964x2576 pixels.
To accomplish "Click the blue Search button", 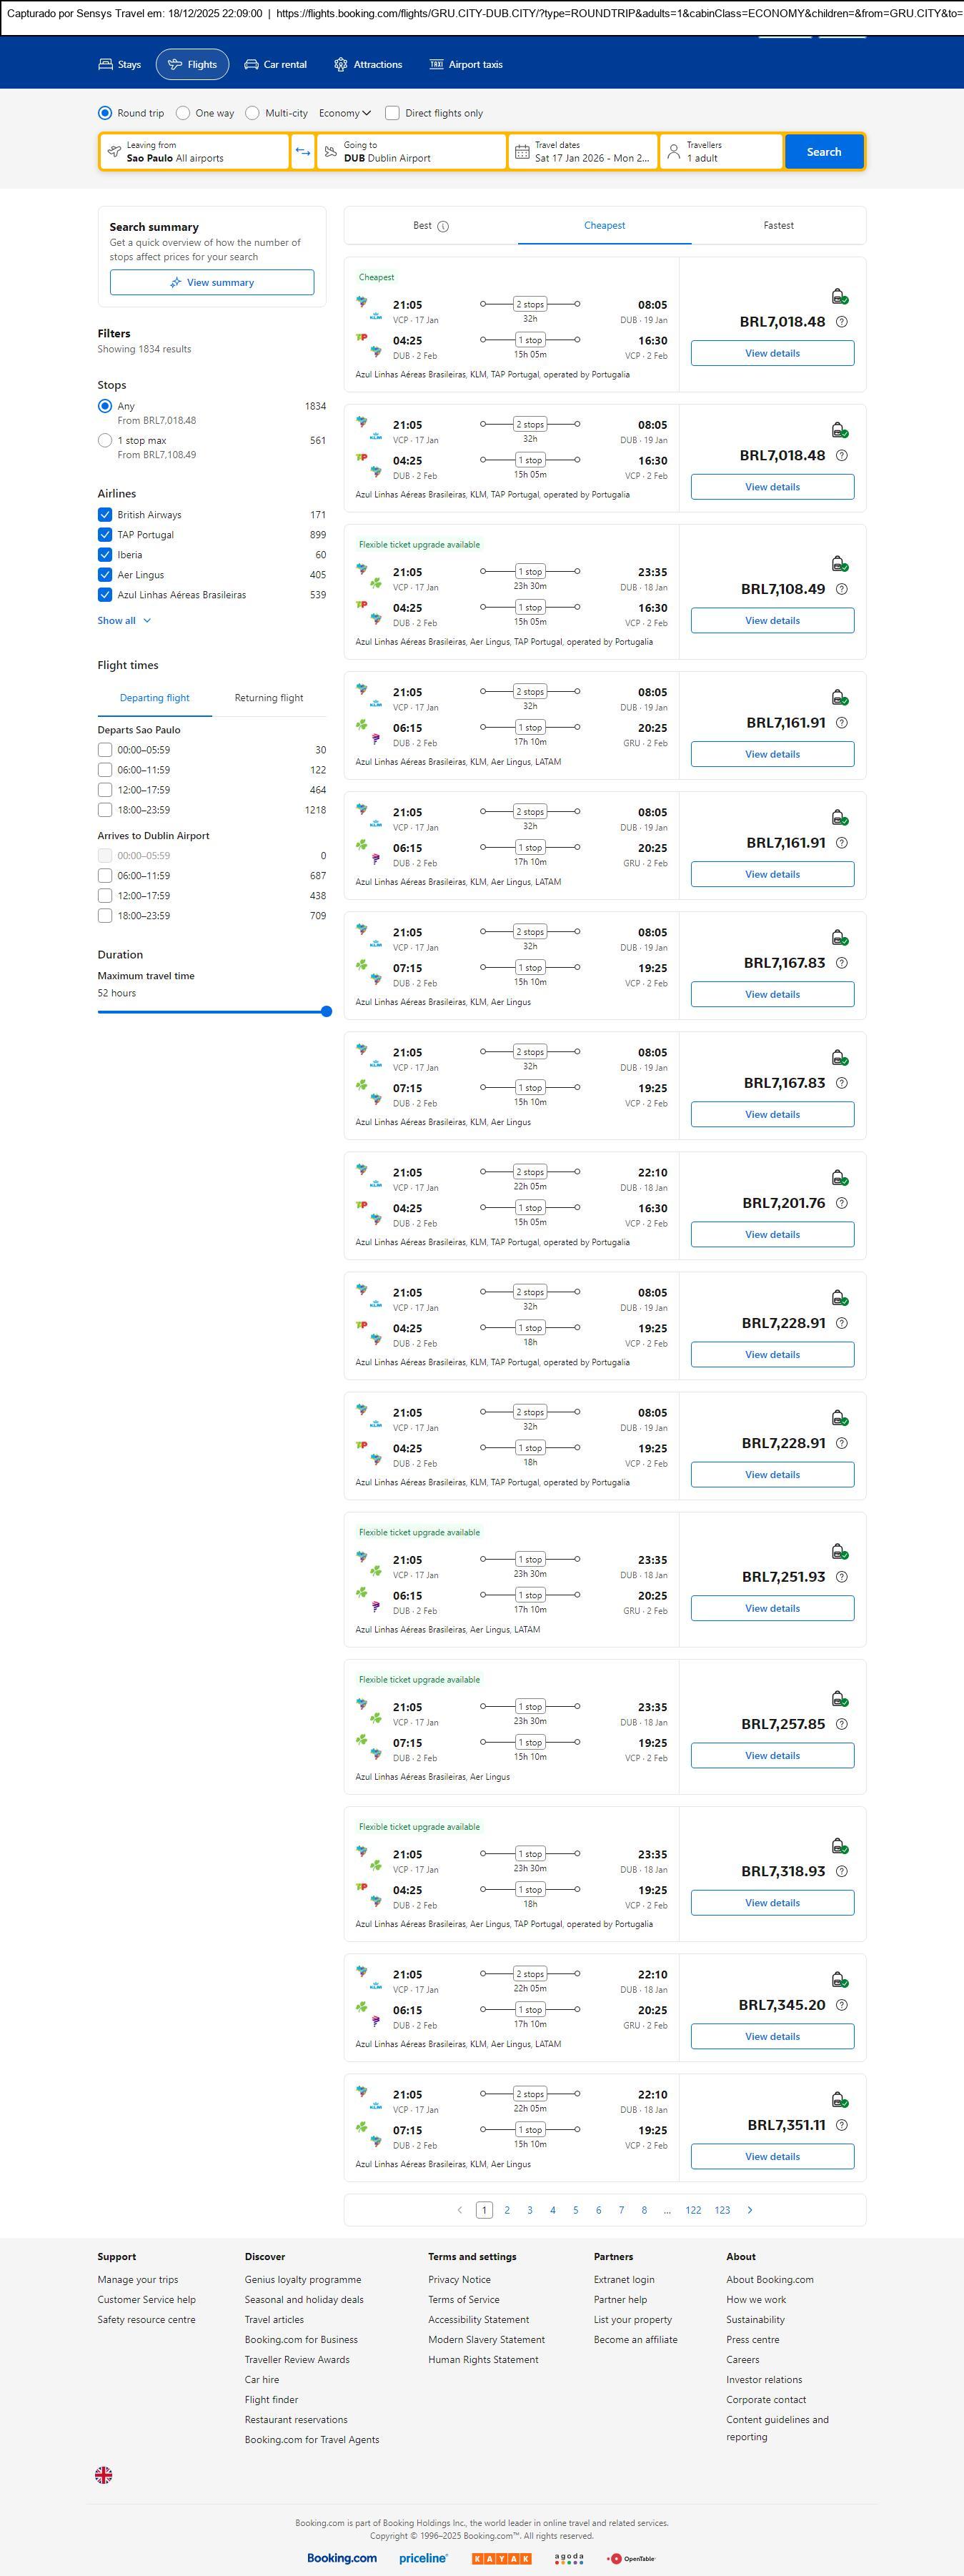I will [x=824, y=152].
